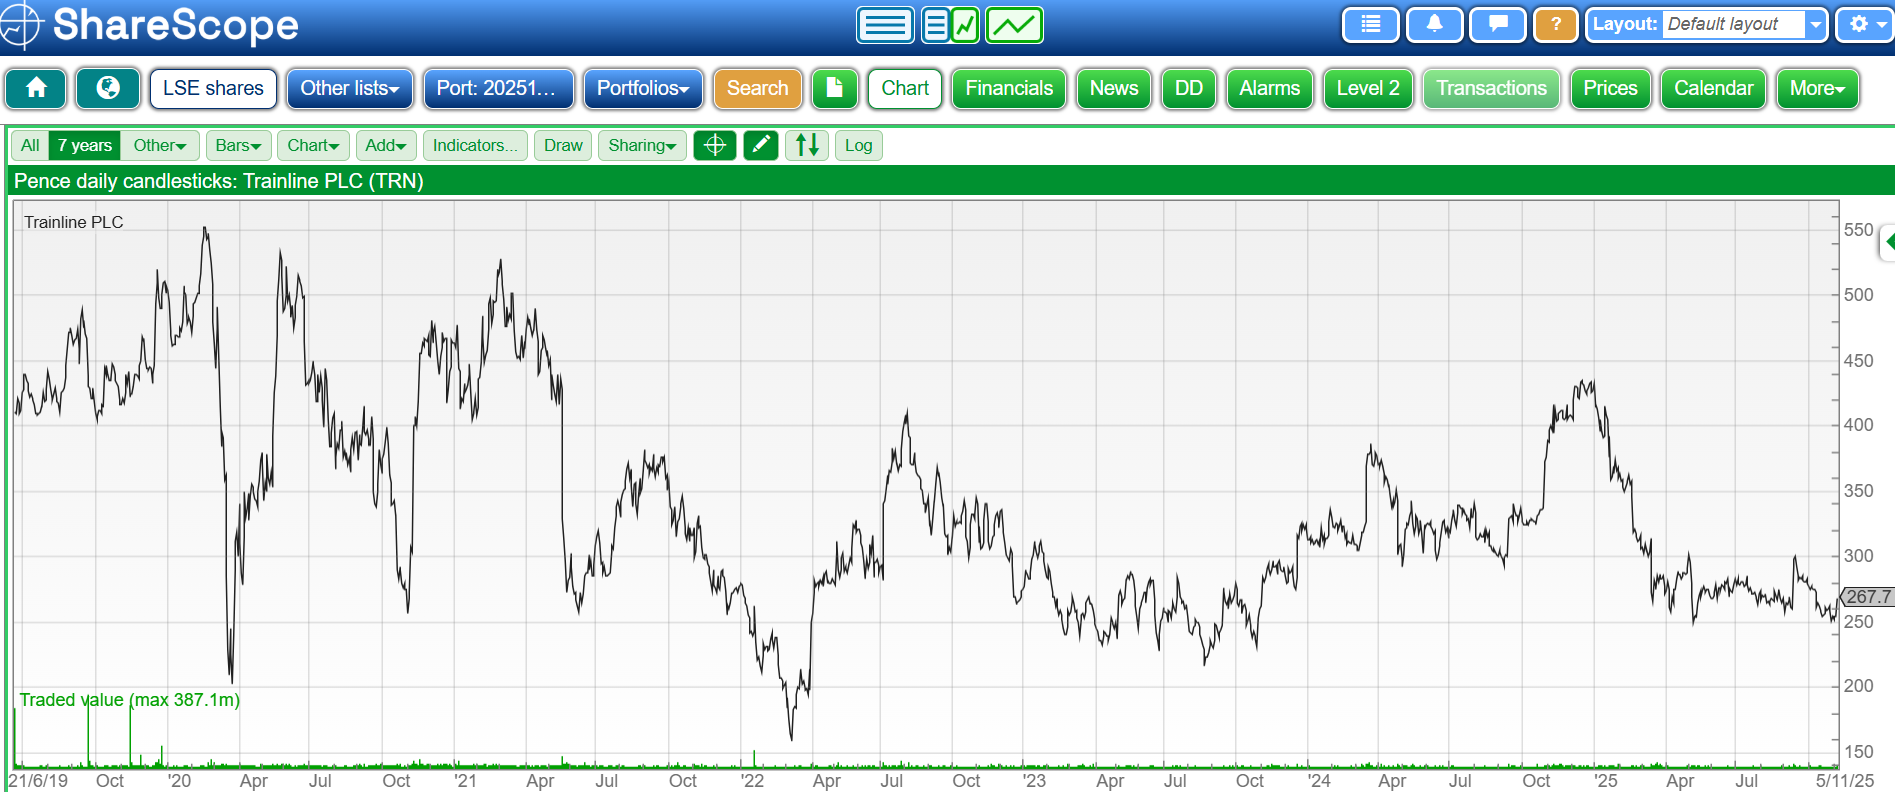The height and width of the screenshot is (792, 1895).
Task: Open the More dropdown menu
Action: 1817,88
